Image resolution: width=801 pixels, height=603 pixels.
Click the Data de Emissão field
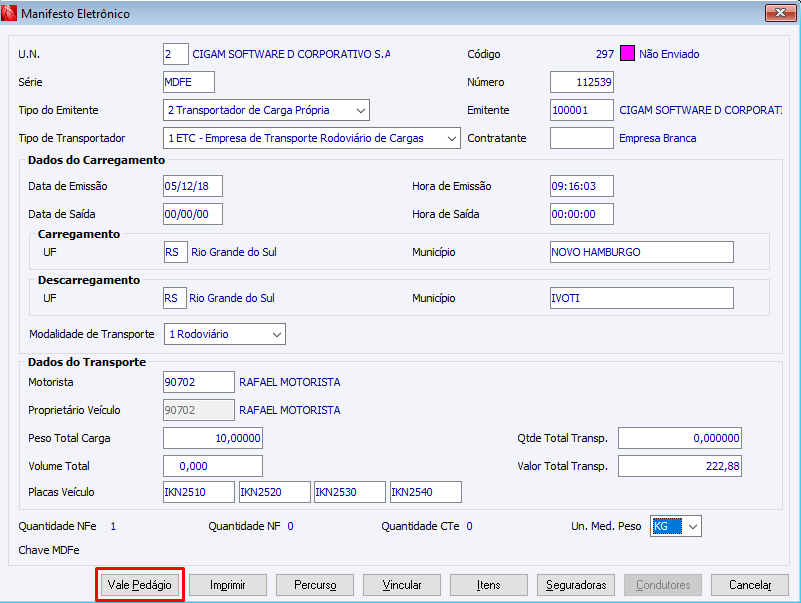[x=193, y=186]
